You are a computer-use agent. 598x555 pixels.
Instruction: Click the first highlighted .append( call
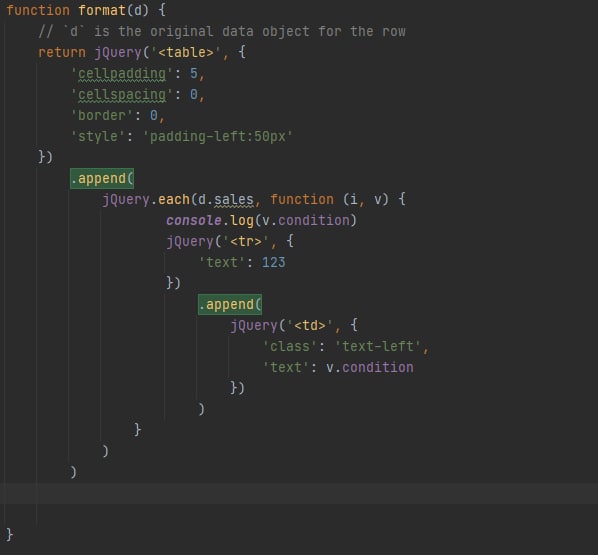click(x=102, y=178)
